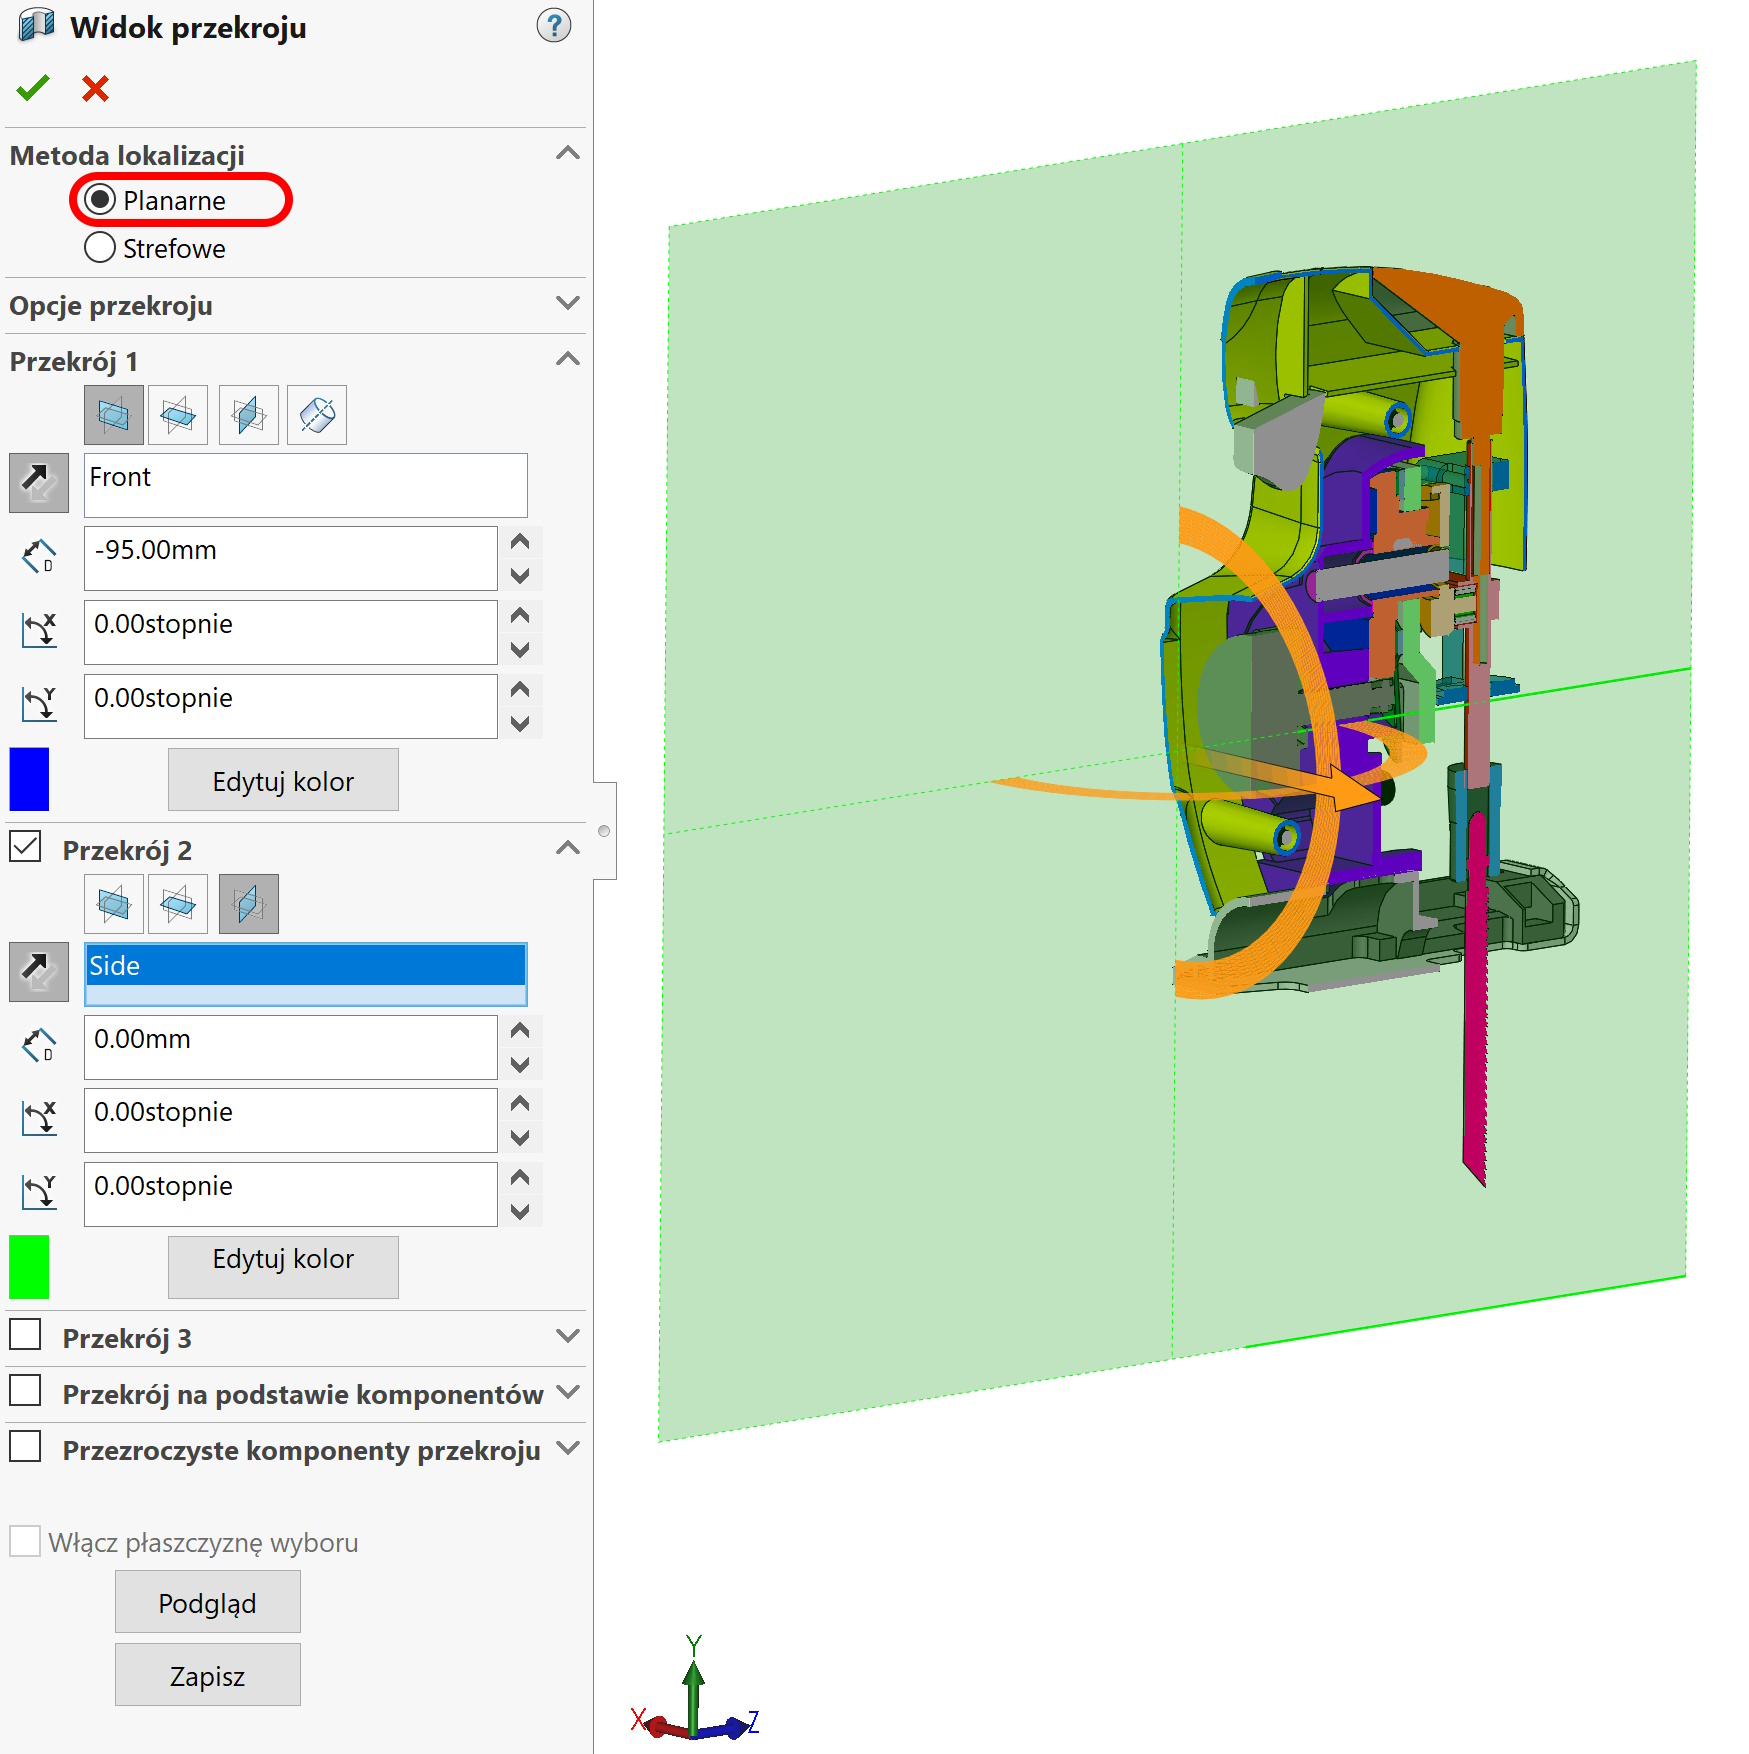1749x1754 pixels.
Task: Increase Przekrój 2 Y rotation angle
Action: click(520, 1178)
